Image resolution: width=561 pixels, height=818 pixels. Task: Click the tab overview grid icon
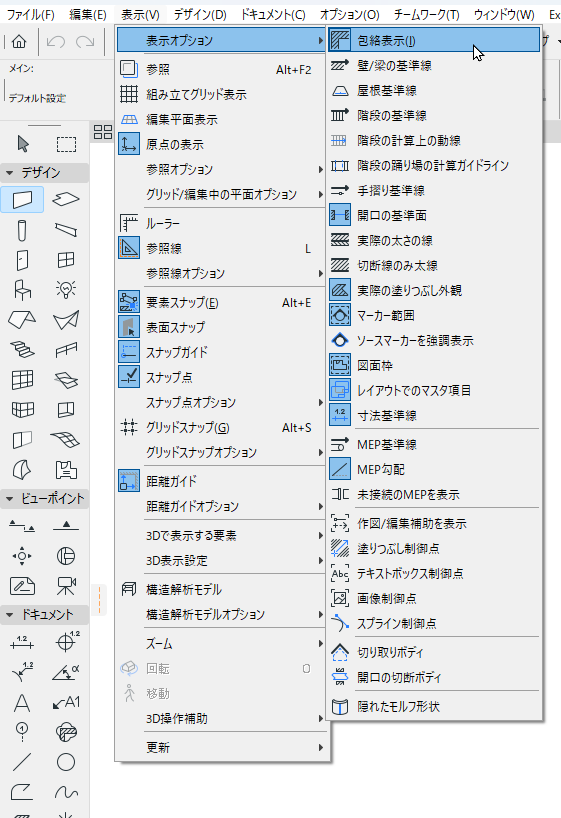(103, 132)
